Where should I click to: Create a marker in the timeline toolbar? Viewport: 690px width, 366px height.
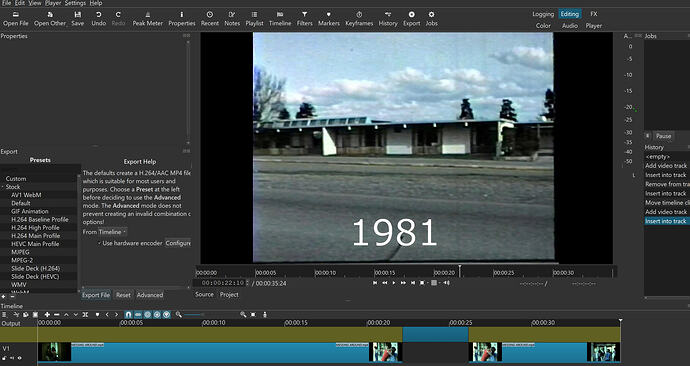[98, 315]
